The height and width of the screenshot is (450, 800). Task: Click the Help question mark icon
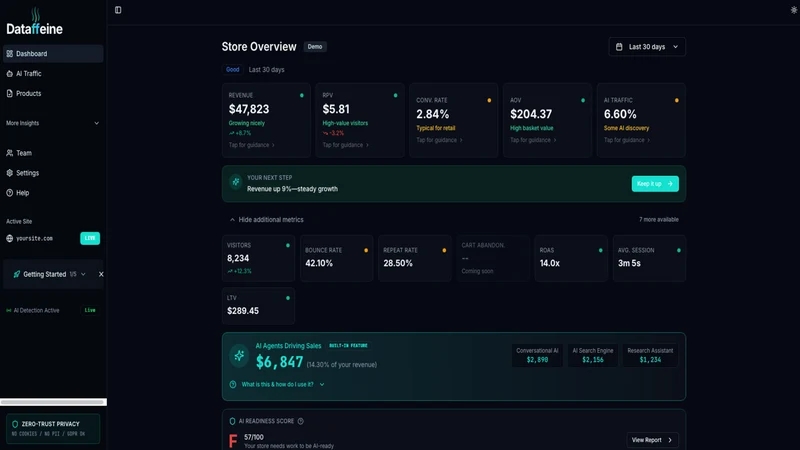click(10, 193)
